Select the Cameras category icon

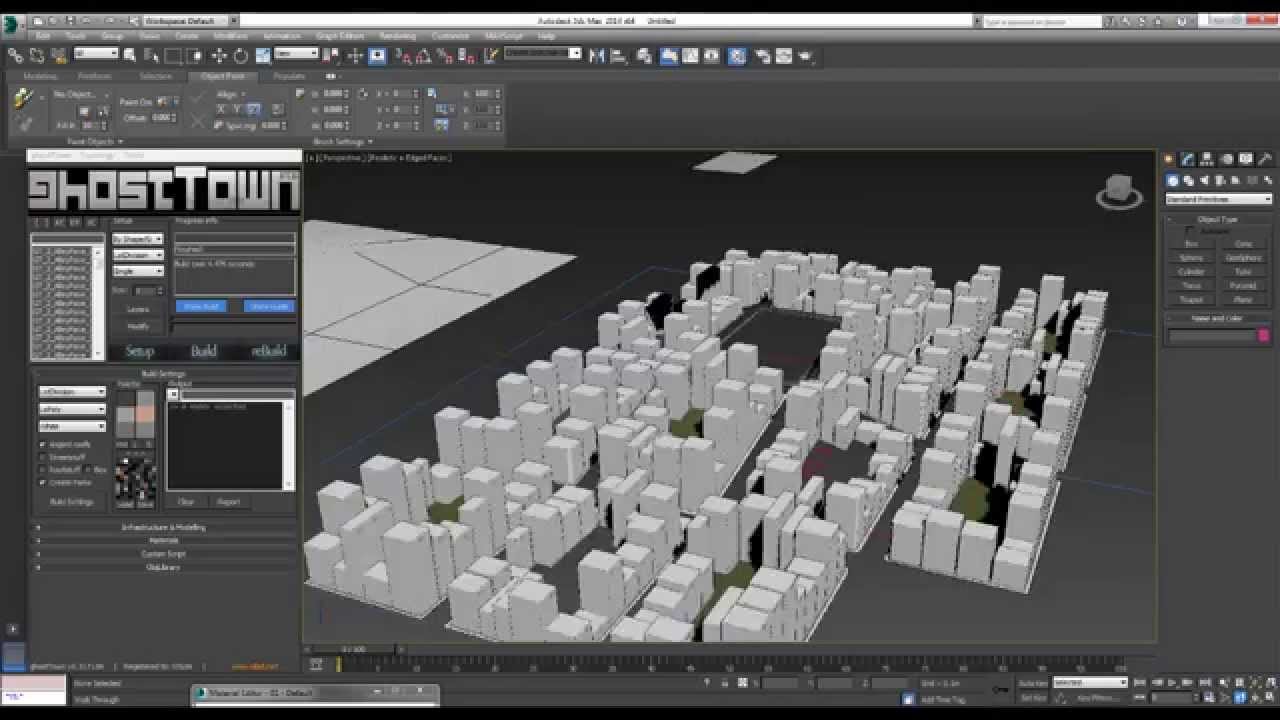pos(1218,181)
